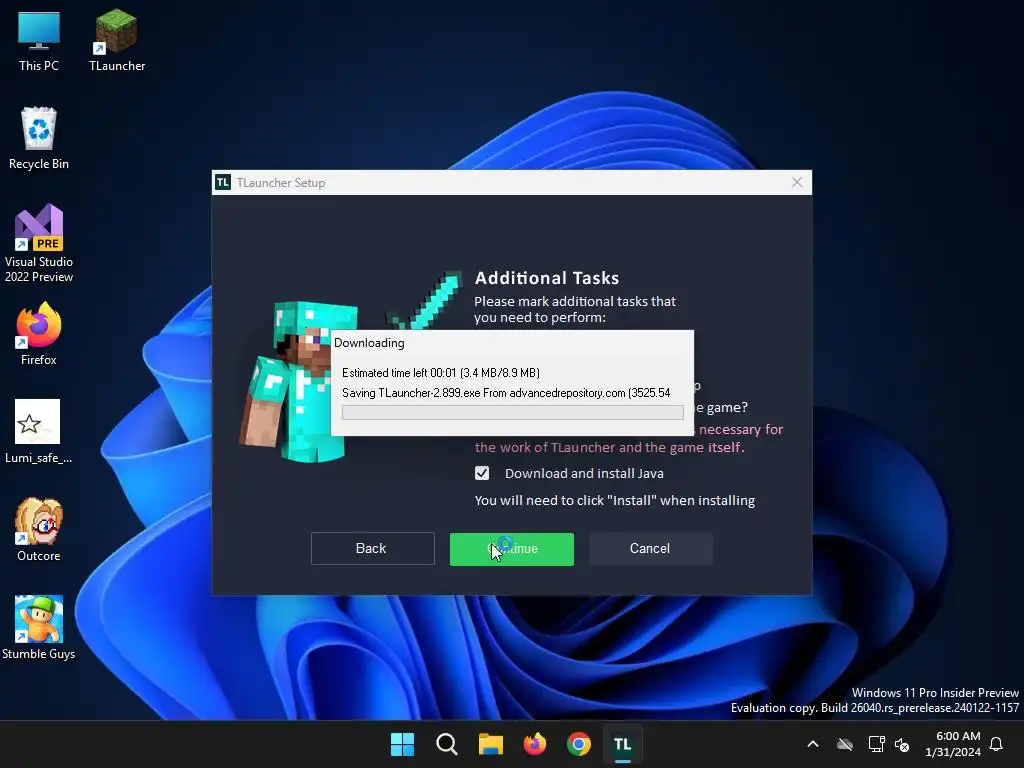Launch the Outcore desktop shortcut

coord(39,530)
